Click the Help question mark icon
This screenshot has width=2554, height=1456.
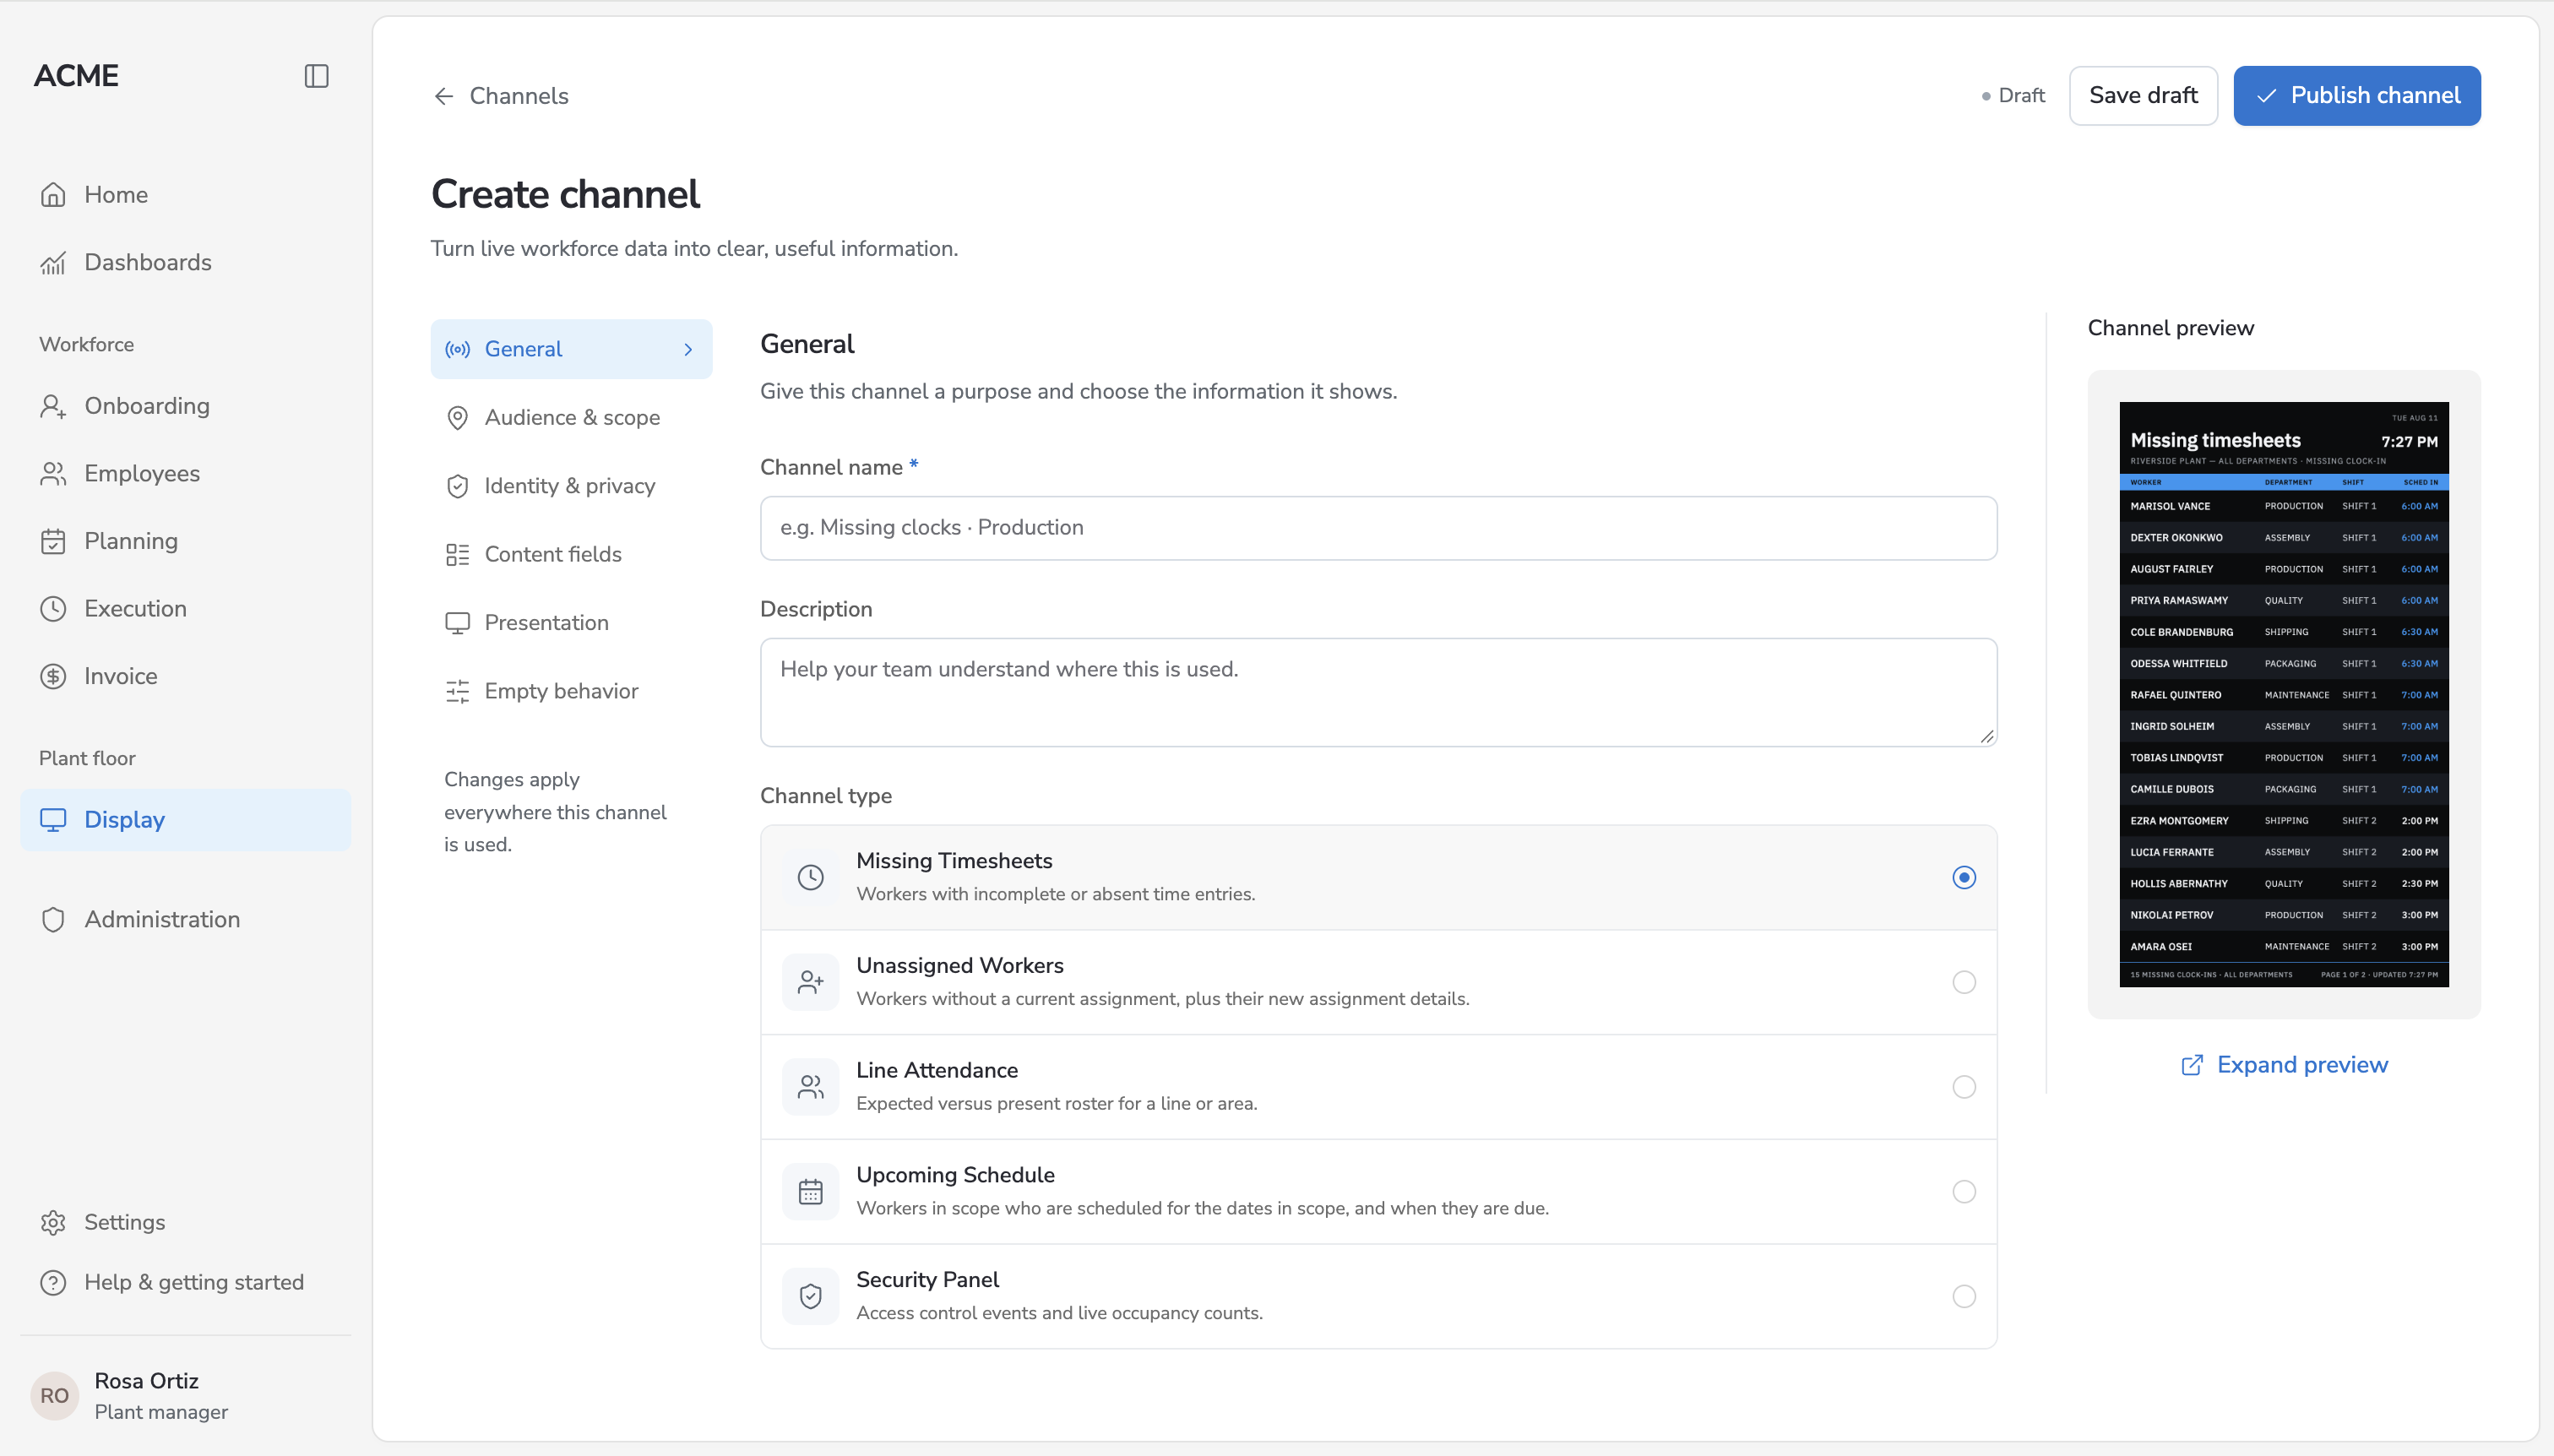tap(53, 1283)
